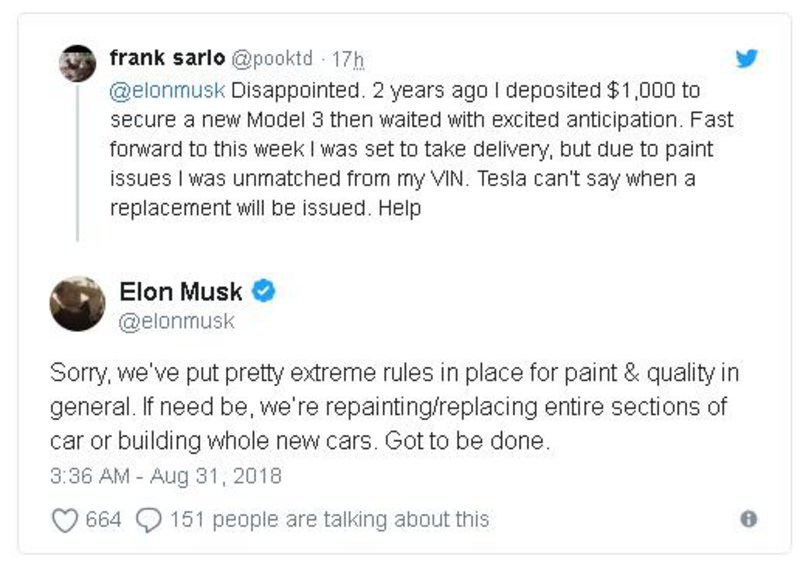
Task: Click the Elon Musk display name
Action: pos(181,292)
